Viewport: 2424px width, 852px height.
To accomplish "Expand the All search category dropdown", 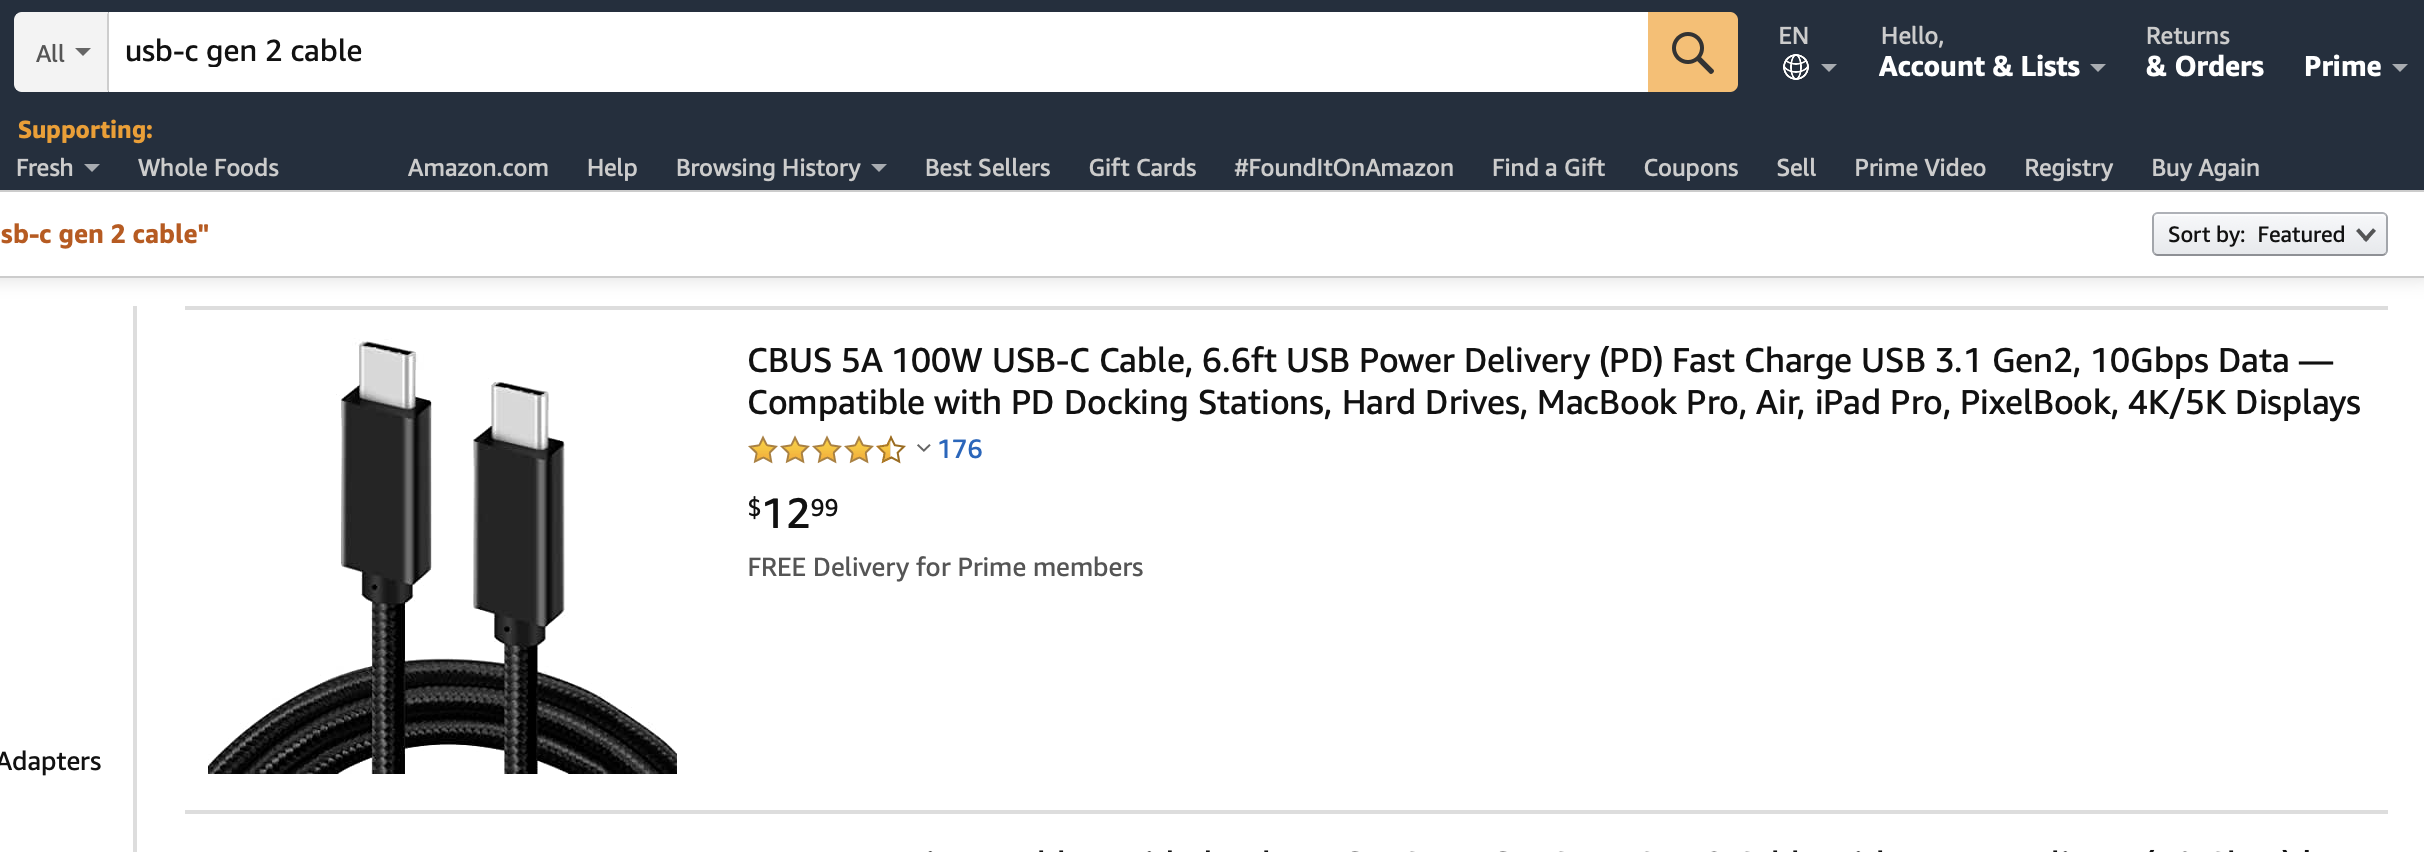I will pyautogui.click(x=60, y=52).
